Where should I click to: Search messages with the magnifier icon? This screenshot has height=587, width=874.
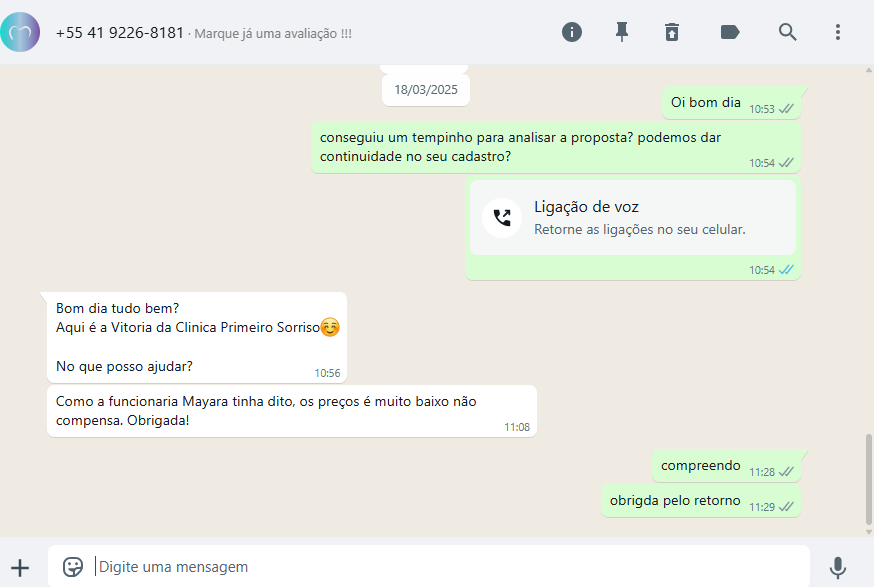point(787,32)
